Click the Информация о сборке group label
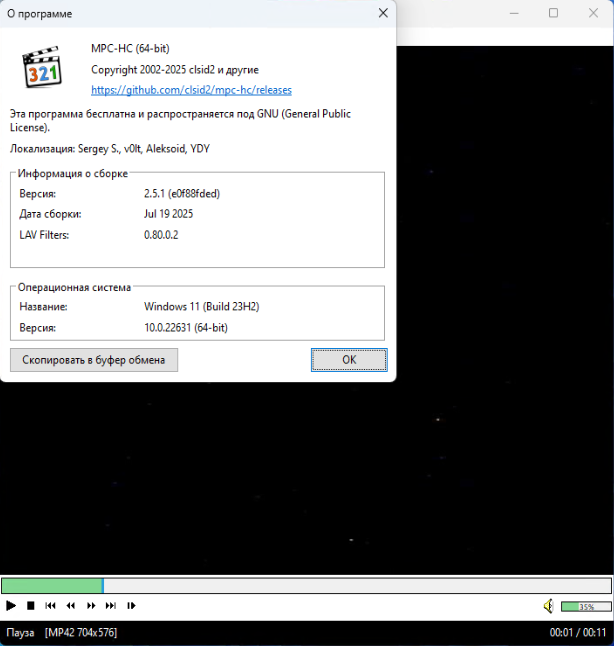This screenshot has height=646, width=614. [x=73, y=173]
